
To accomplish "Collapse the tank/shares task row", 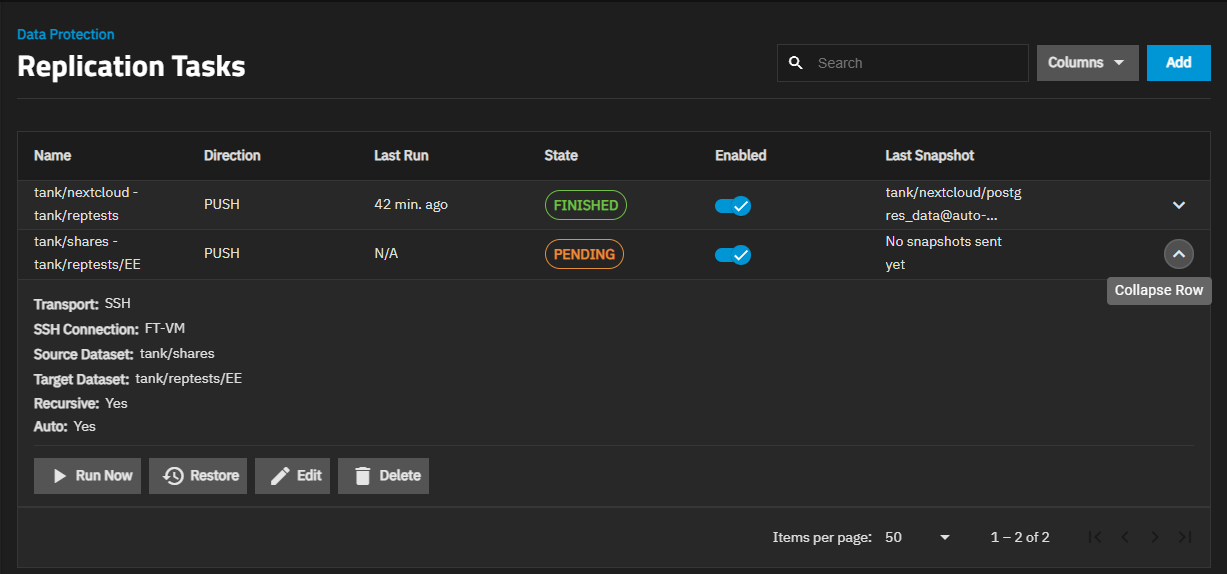I will coord(1179,254).
